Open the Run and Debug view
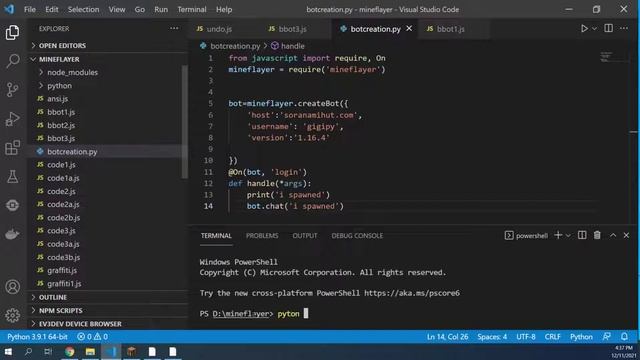640x360 pixels. coord(12,119)
